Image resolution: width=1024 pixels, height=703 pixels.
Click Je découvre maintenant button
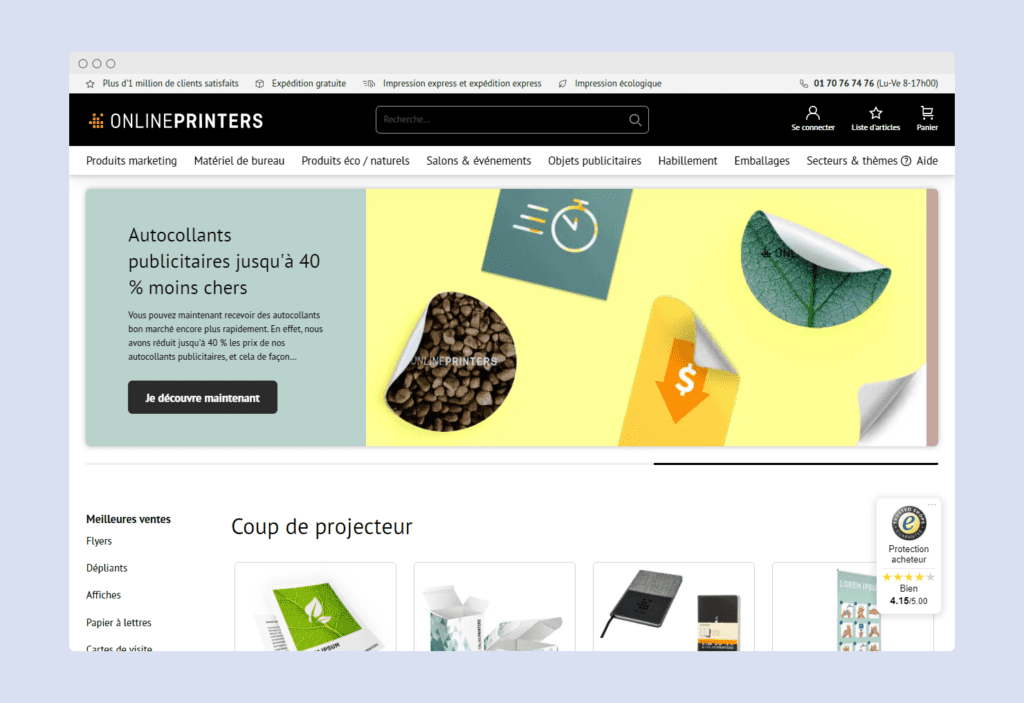click(x=202, y=397)
